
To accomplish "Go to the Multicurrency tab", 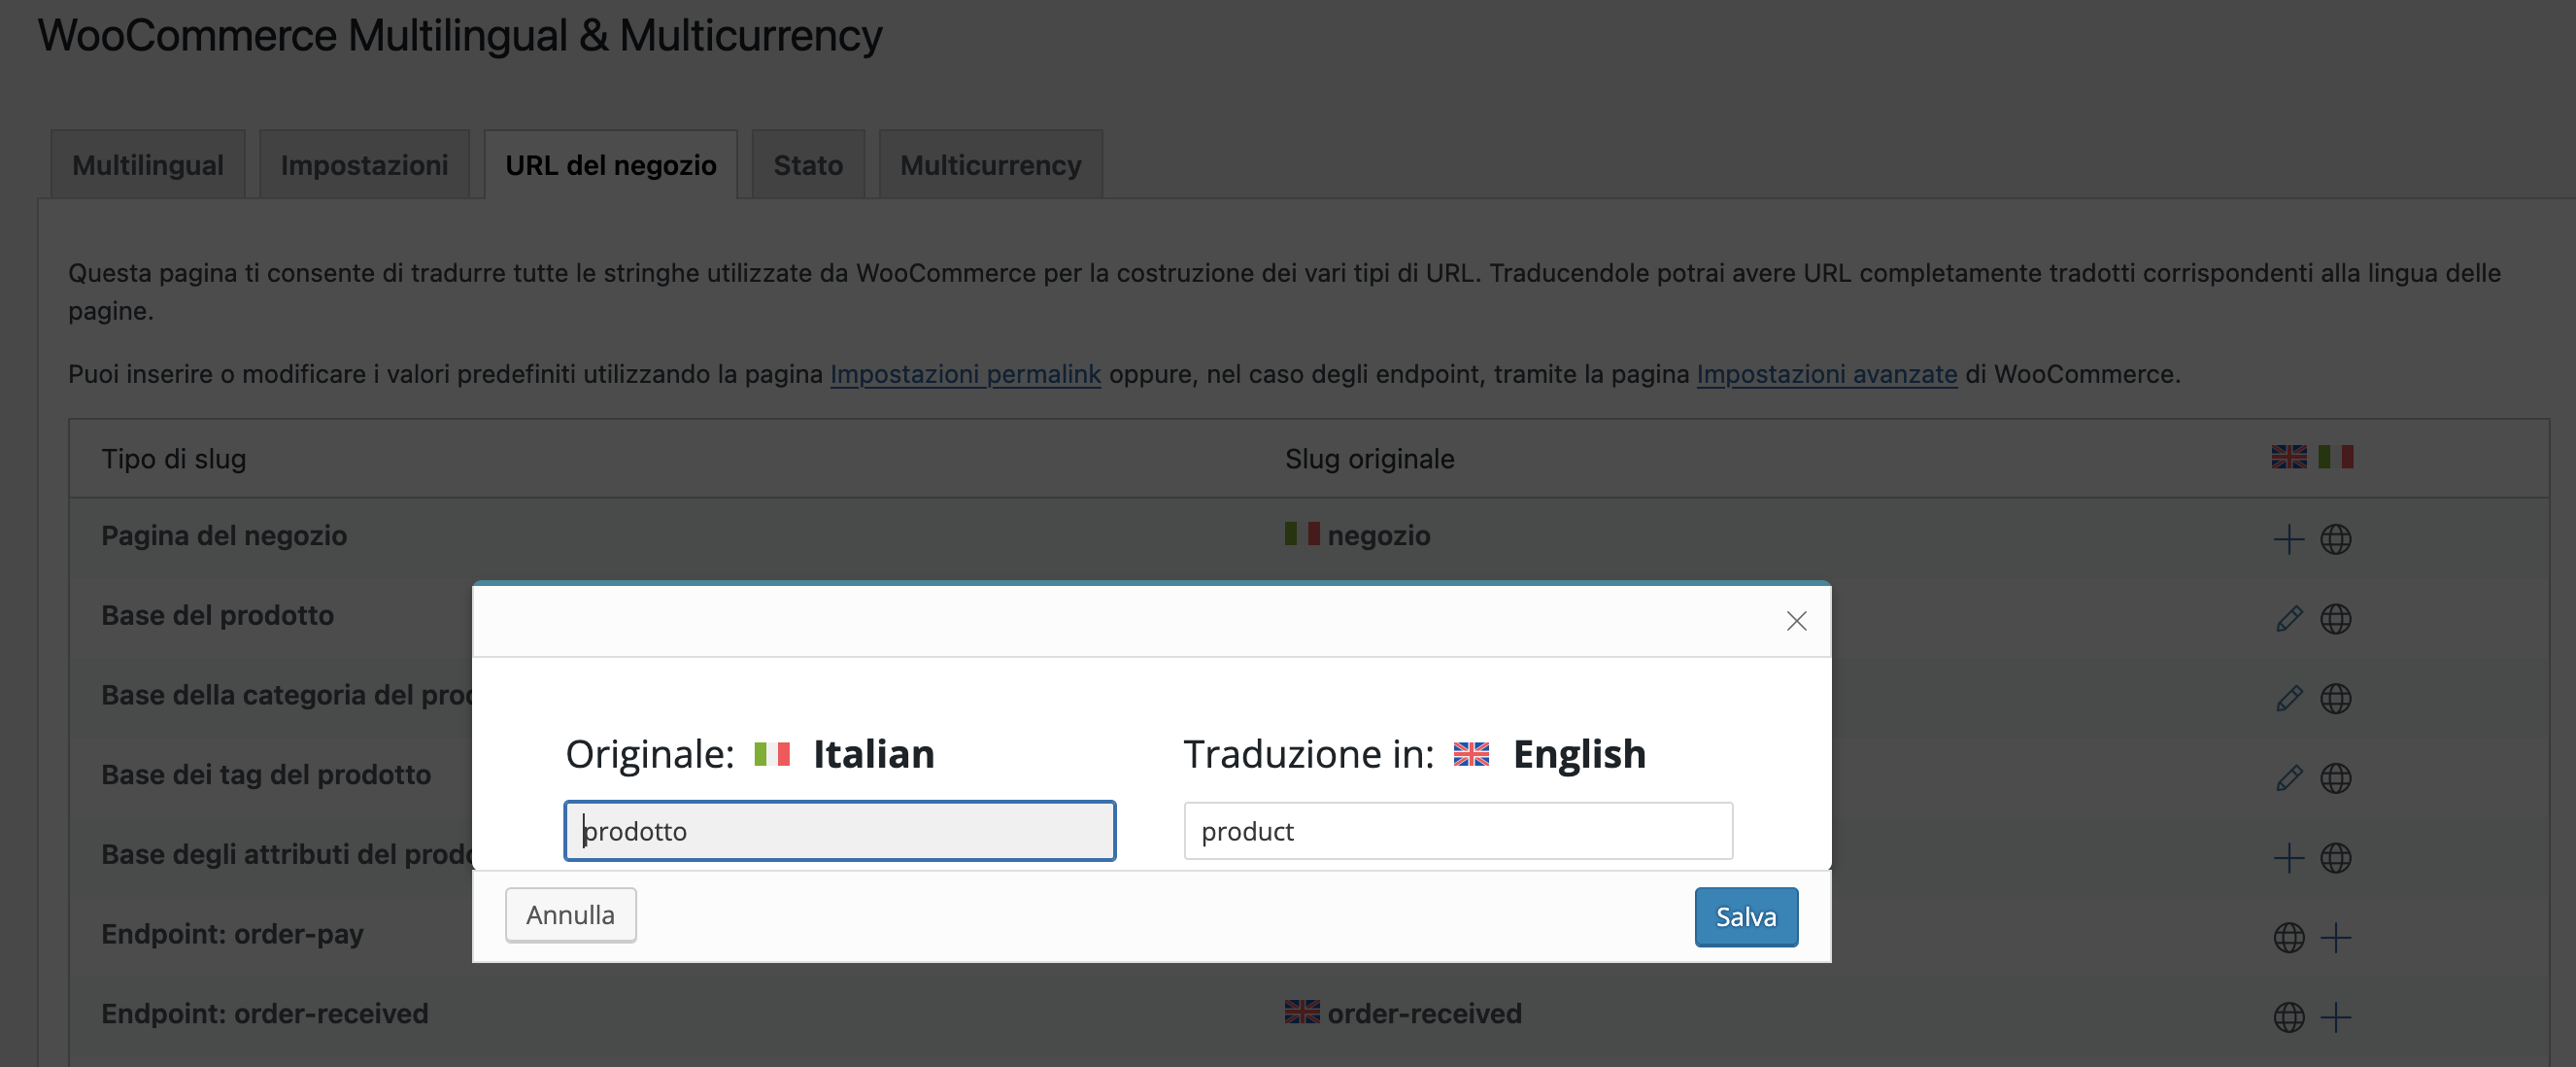I will click(990, 165).
